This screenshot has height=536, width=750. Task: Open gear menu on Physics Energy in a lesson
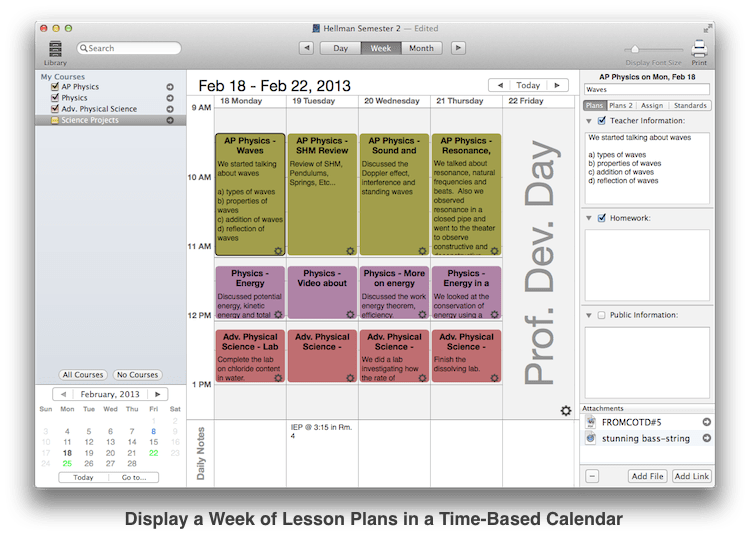coord(495,314)
